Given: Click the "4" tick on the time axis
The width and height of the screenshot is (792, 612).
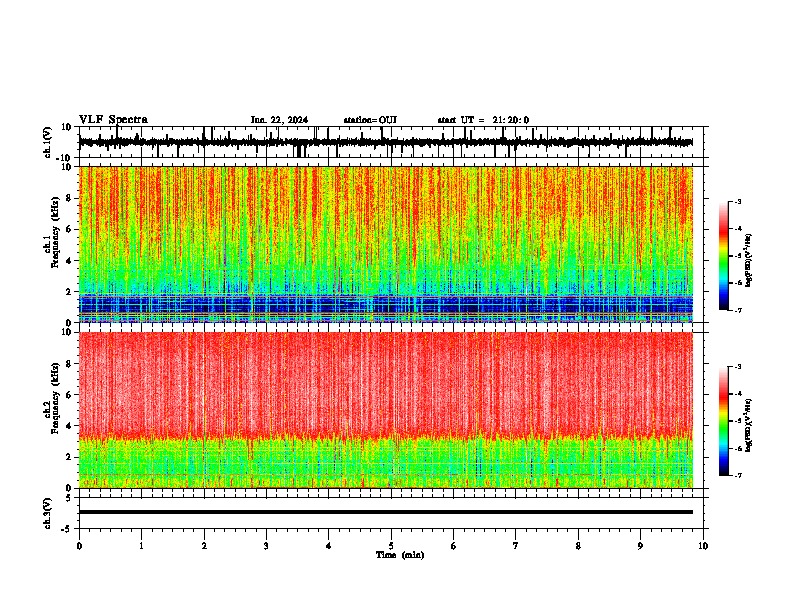Looking at the screenshot, I should (329, 546).
